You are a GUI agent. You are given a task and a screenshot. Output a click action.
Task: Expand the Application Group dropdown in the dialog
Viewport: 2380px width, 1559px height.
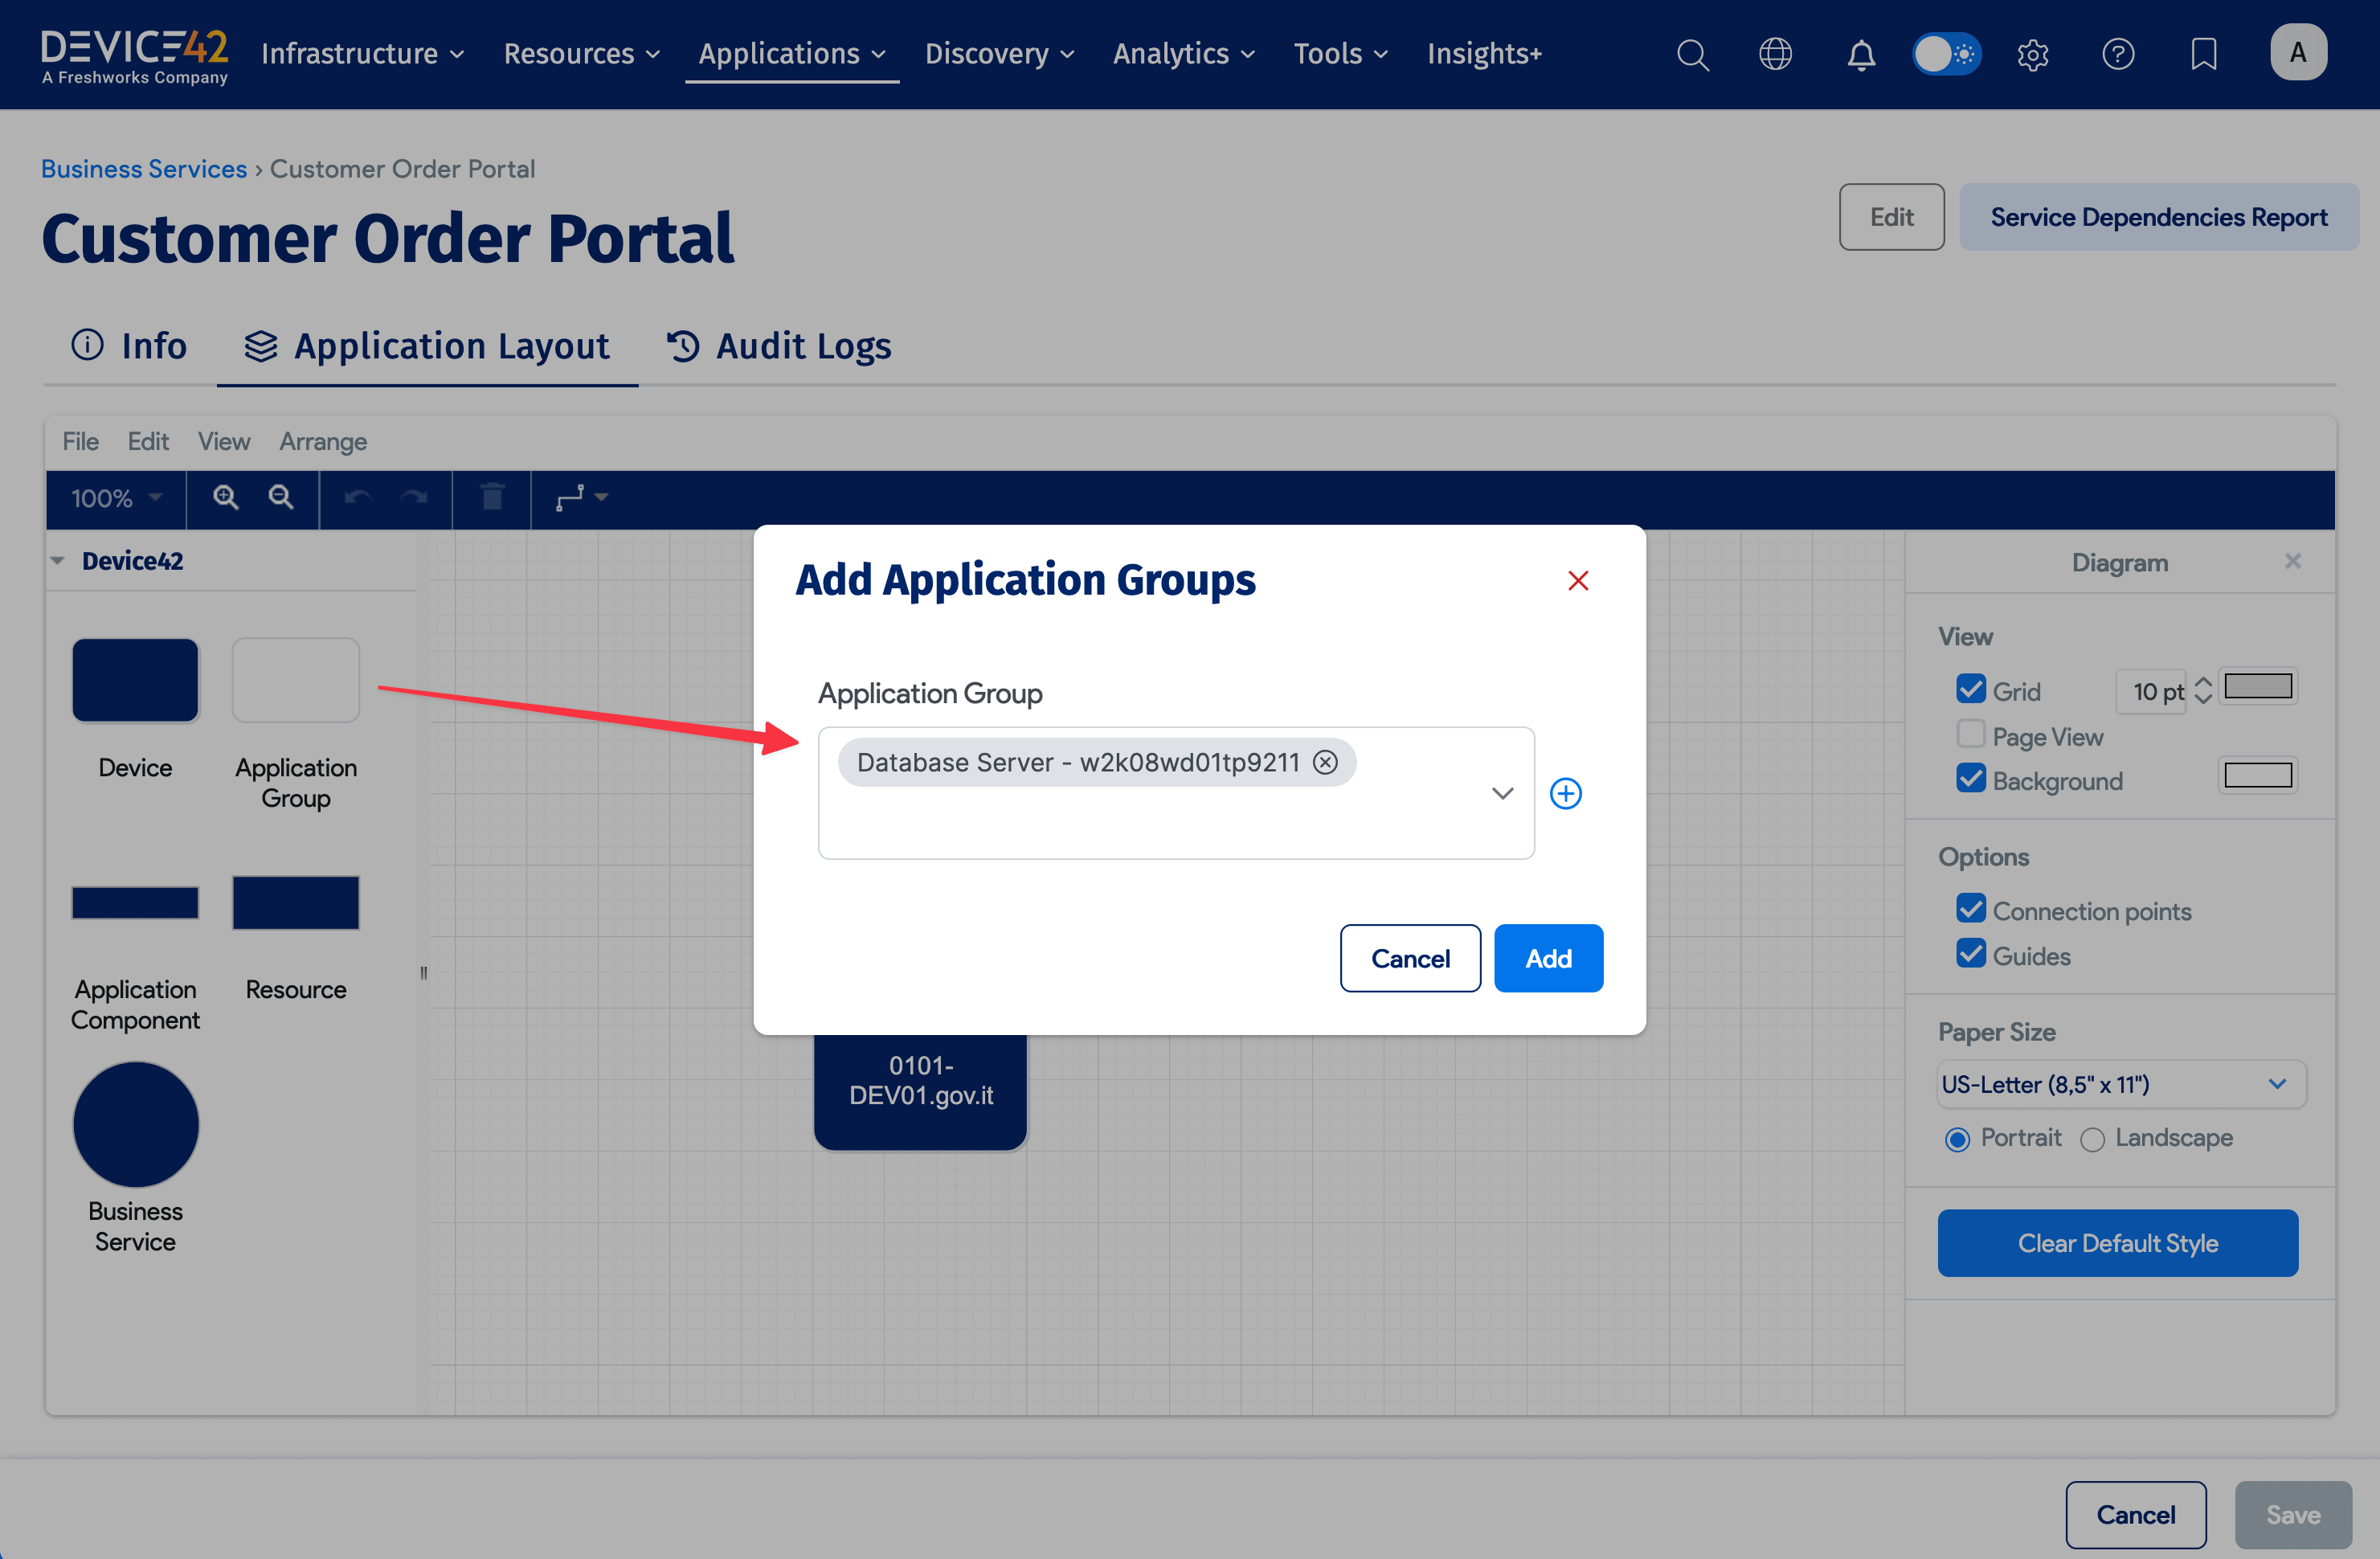[x=1502, y=793]
